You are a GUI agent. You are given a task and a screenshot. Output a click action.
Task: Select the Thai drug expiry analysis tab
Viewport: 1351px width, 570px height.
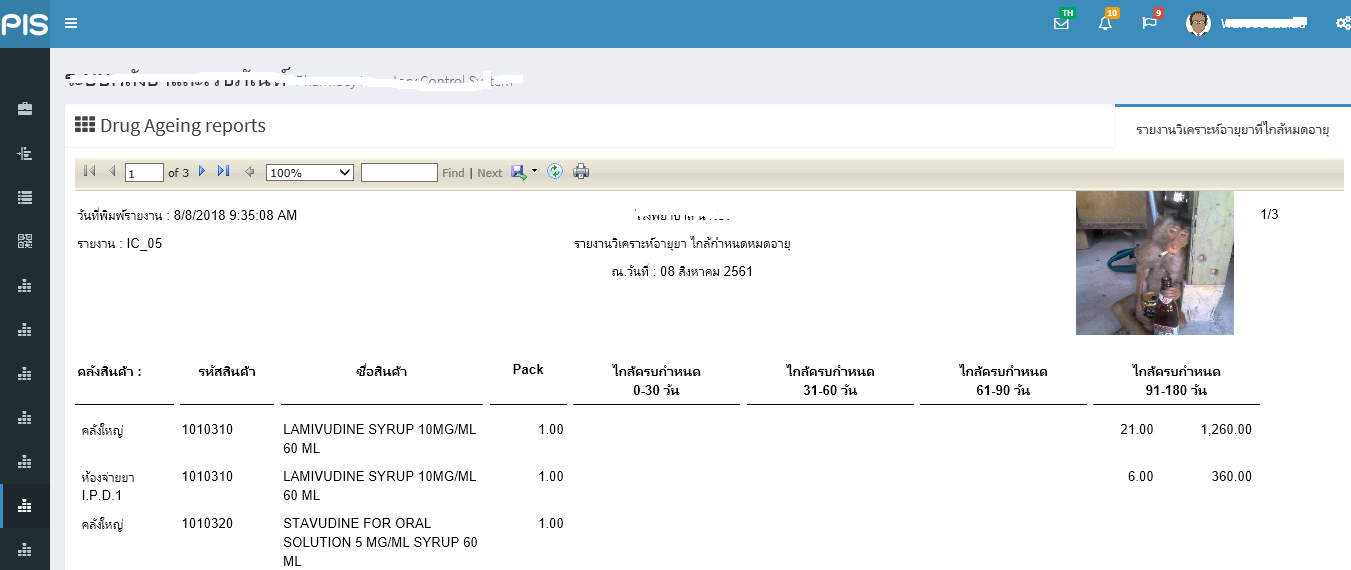pyautogui.click(x=1232, y=130)
